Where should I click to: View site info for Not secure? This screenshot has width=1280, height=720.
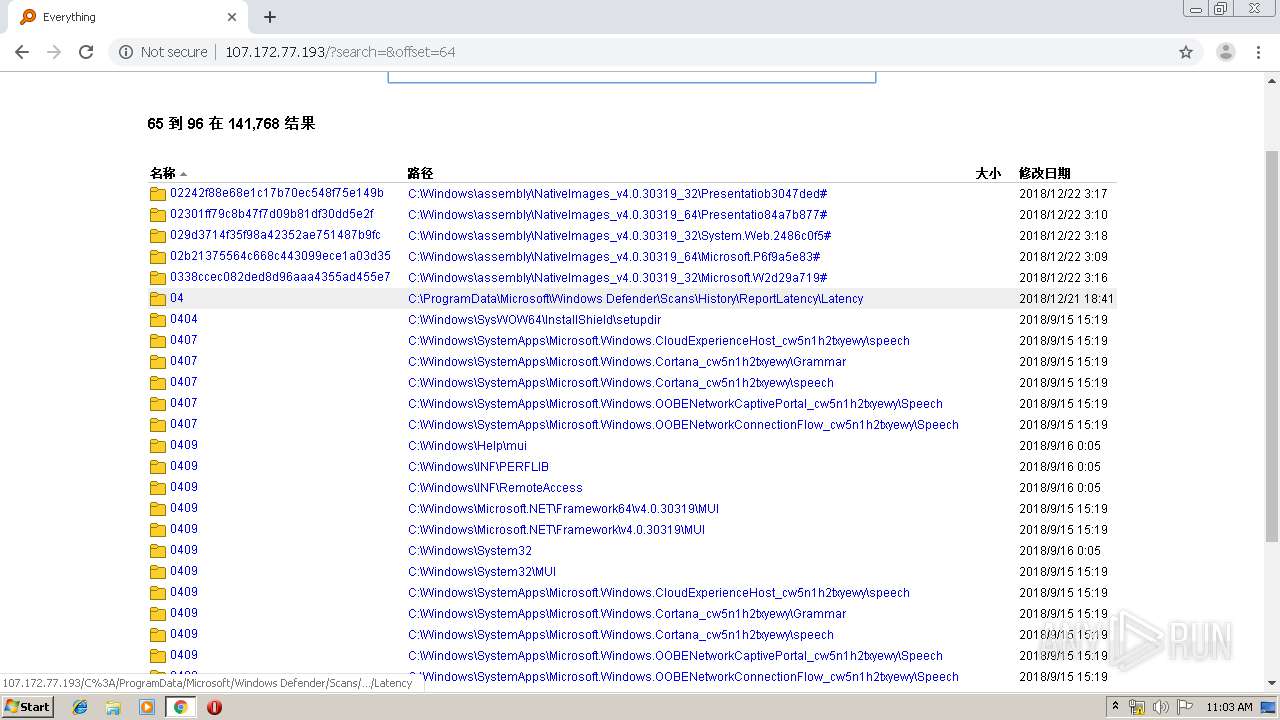164,52
